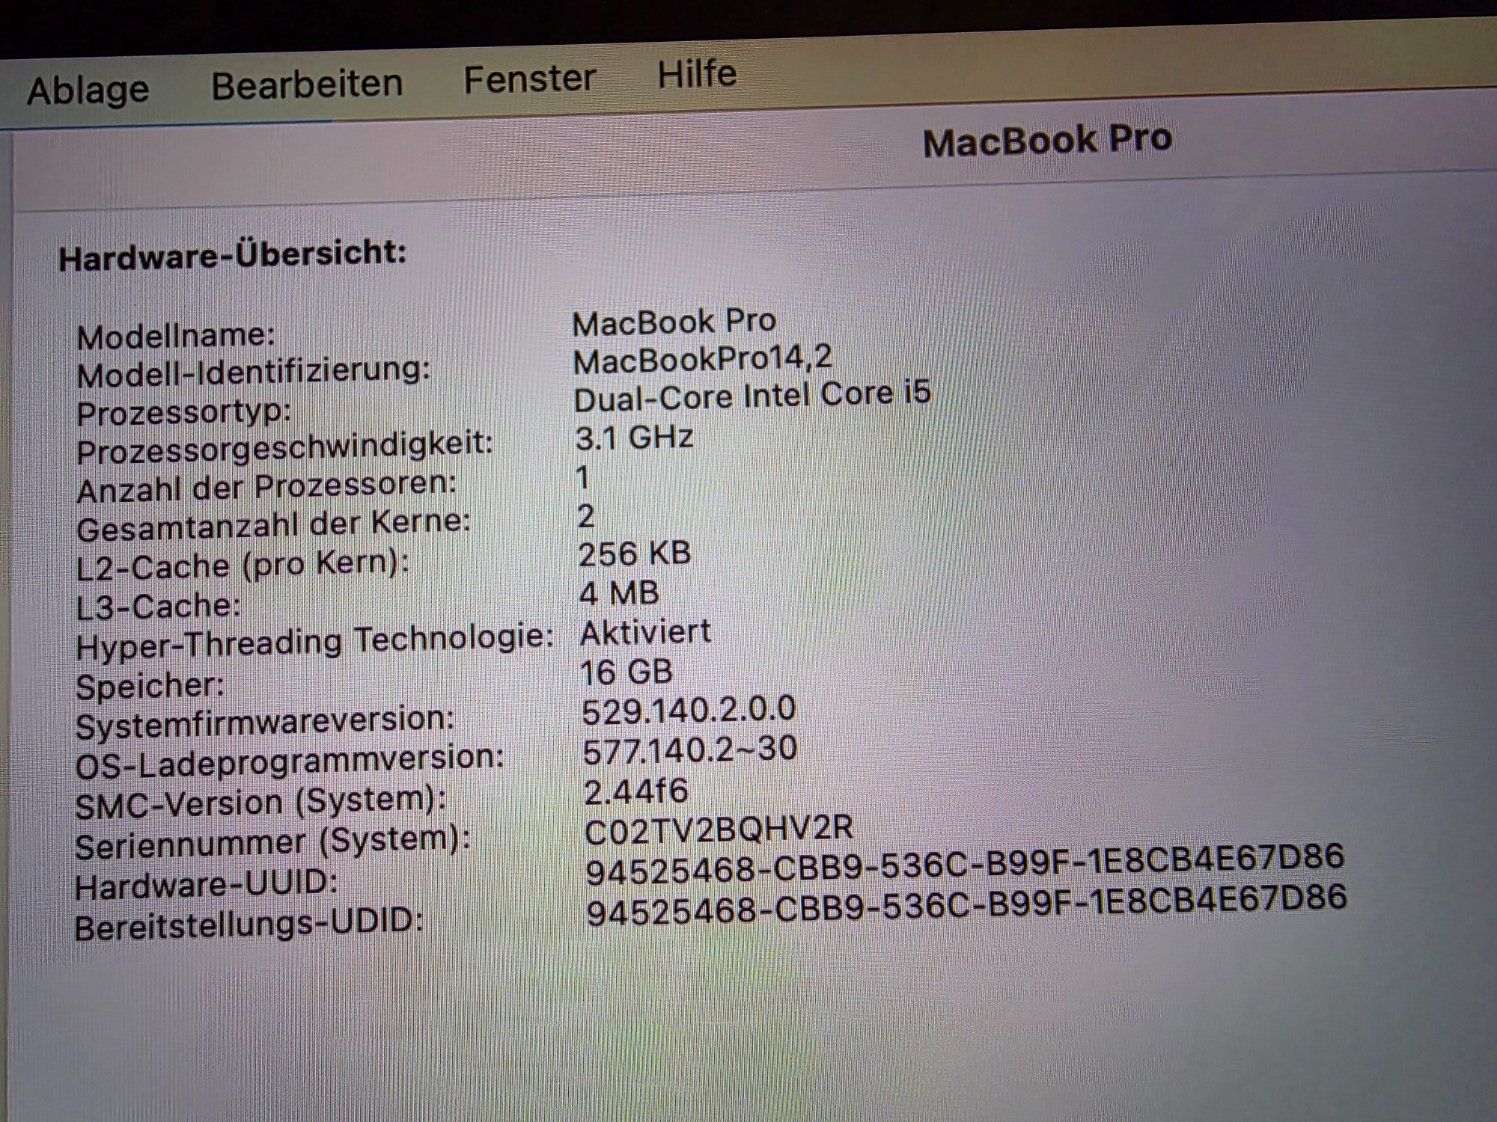The image size is (1497, 1122).
Task: Select the 3.1 GHz value
Action: click(x=634, y=437)
